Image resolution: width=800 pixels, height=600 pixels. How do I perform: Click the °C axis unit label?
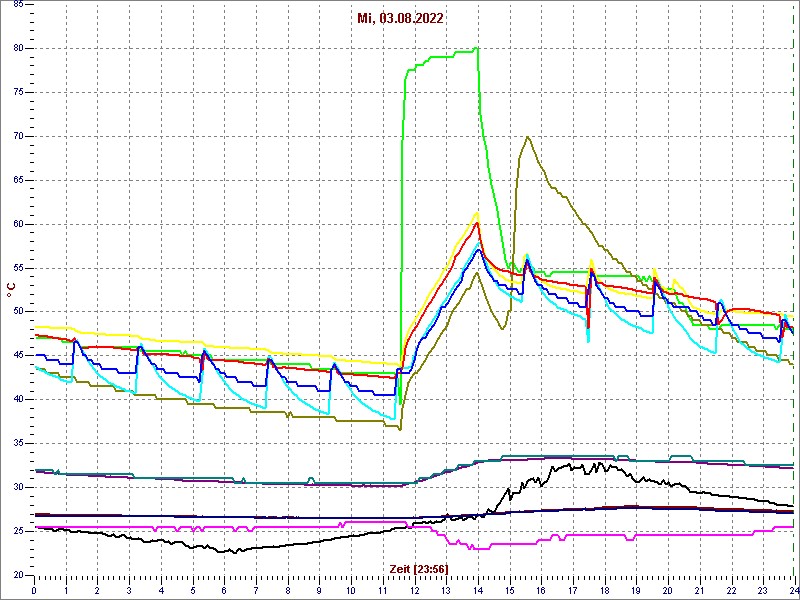pyautogui.click(x=11, y=291)
